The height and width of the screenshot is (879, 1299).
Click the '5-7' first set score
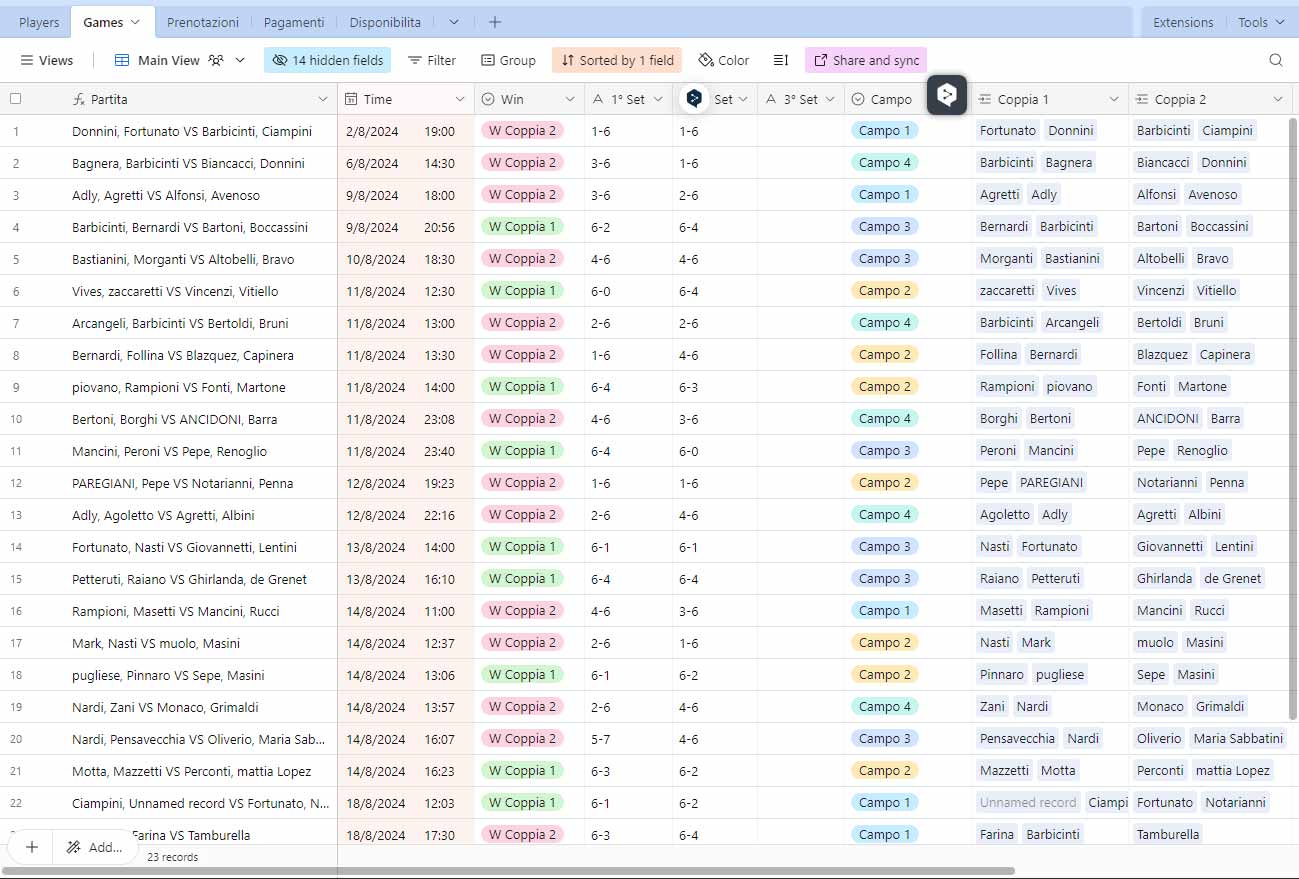(x=601, y=739)
